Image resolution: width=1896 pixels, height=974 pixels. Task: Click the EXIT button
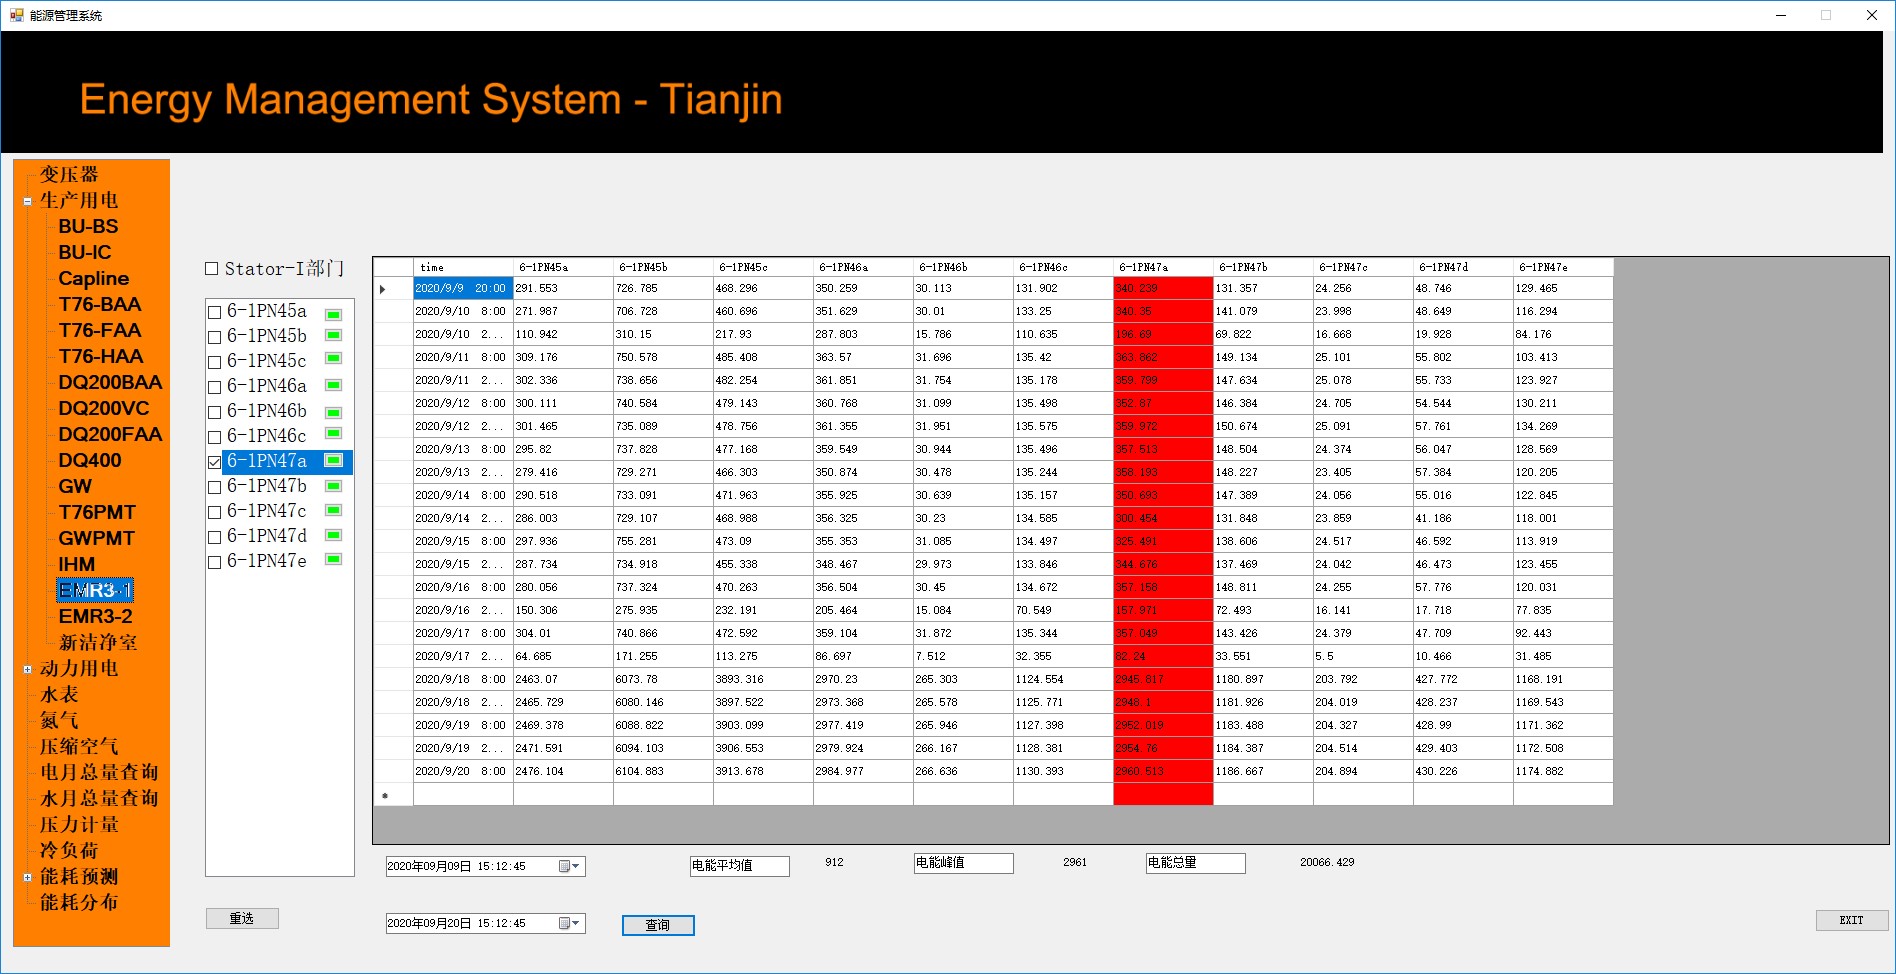tap(1852, 920)
